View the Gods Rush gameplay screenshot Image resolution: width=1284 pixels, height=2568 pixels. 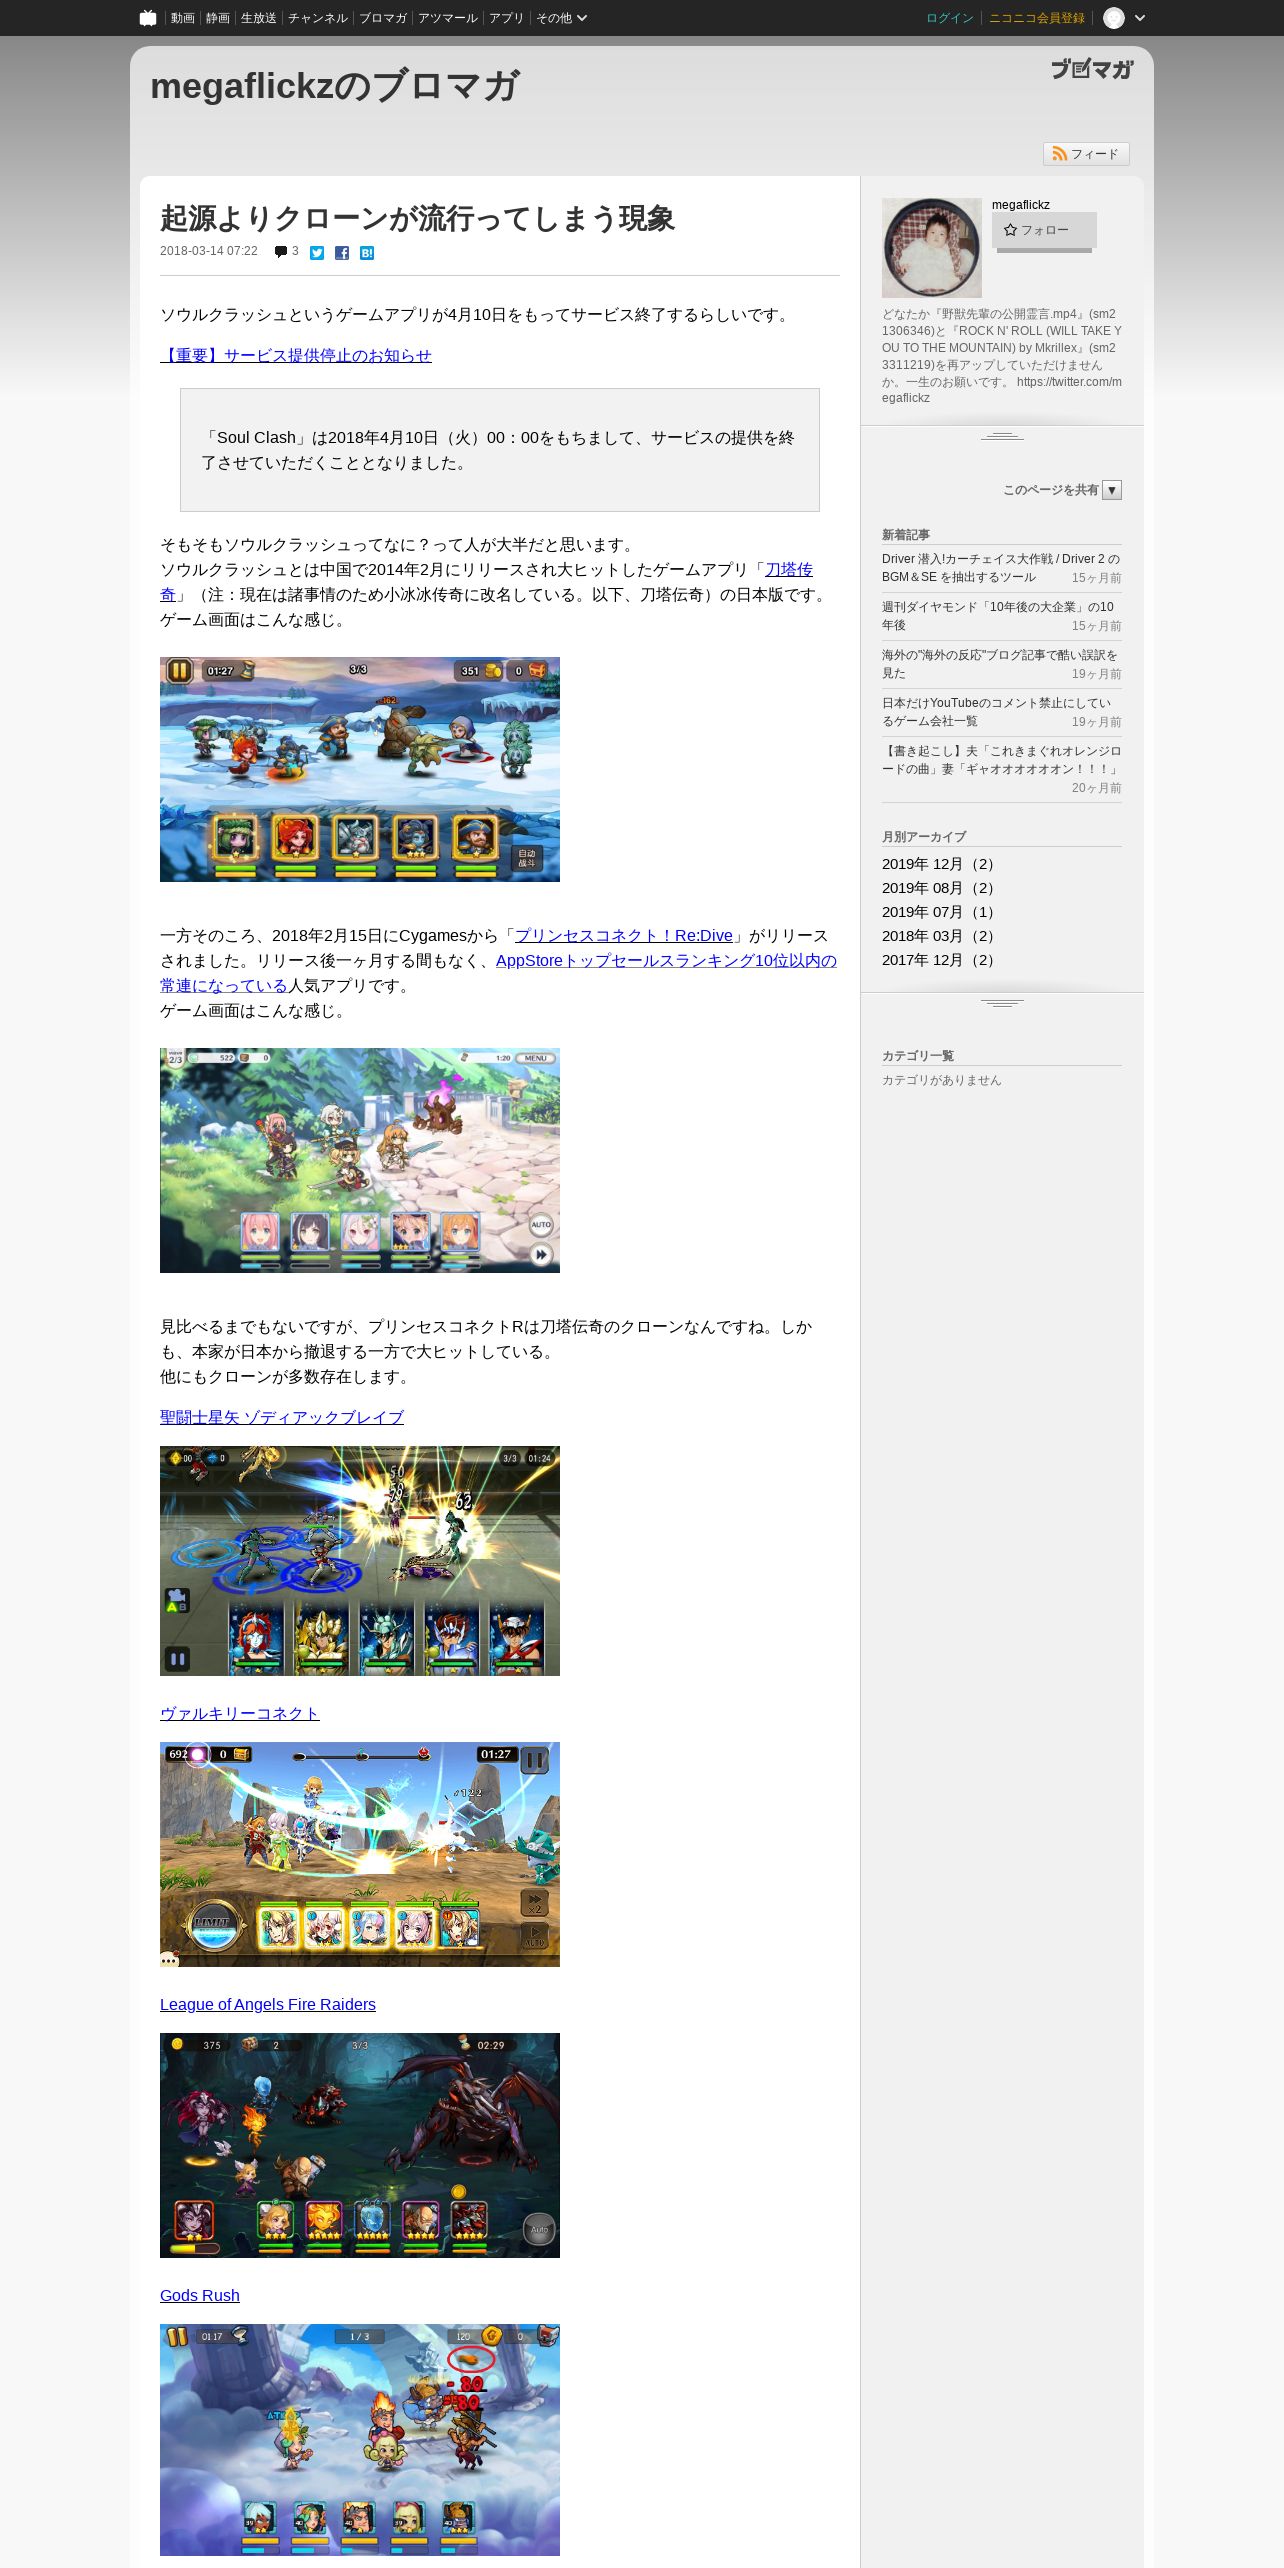(360, 2440)
